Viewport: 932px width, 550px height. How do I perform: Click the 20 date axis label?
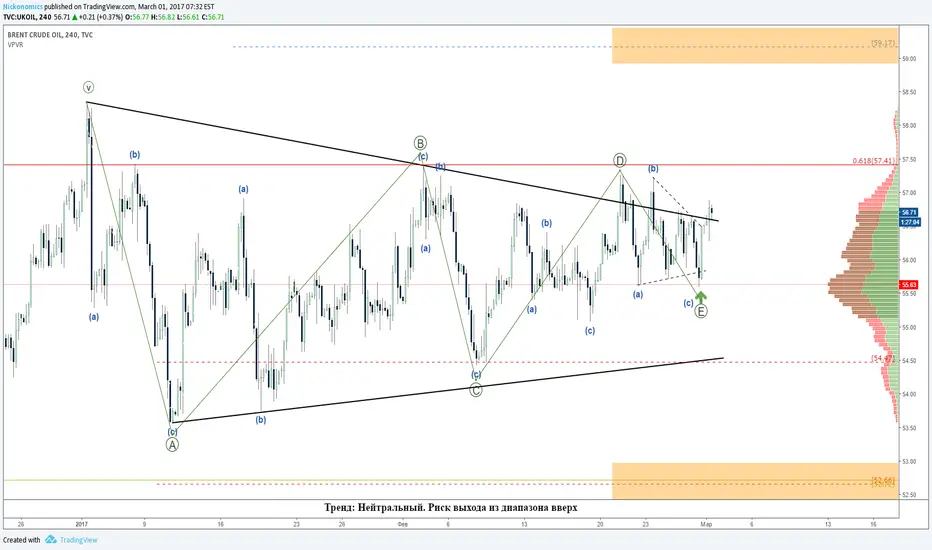tap(600, 524)
